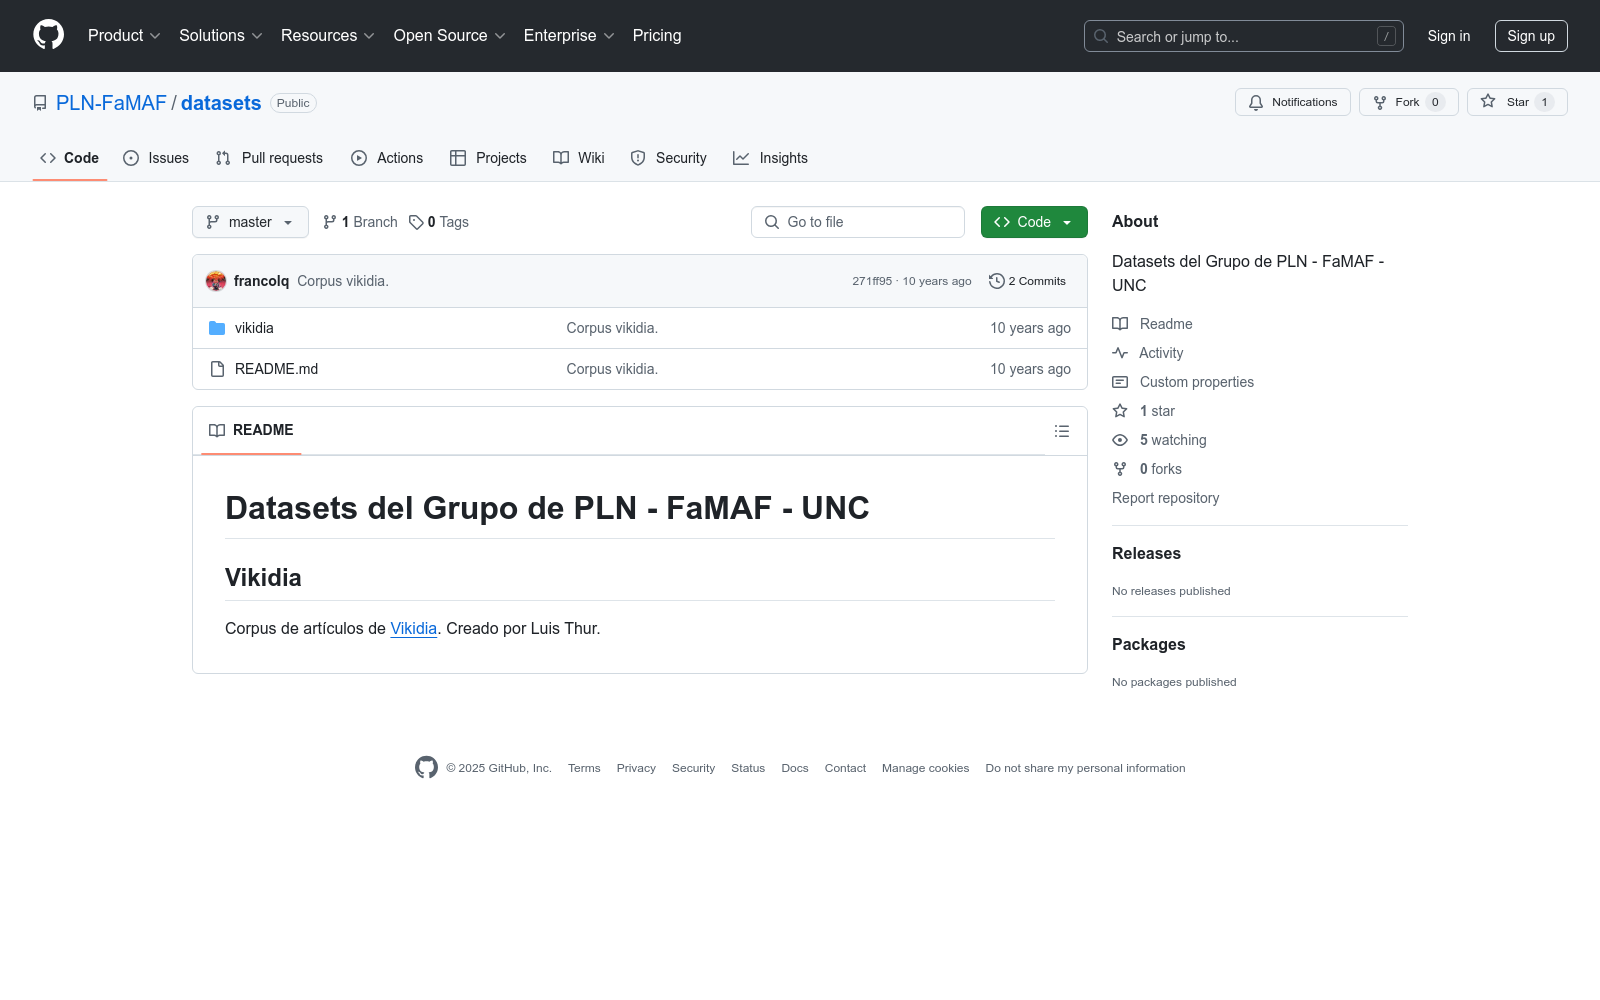
Task: Click the branch icon next to 1 Branch
Action: click(x=330, y=222)
